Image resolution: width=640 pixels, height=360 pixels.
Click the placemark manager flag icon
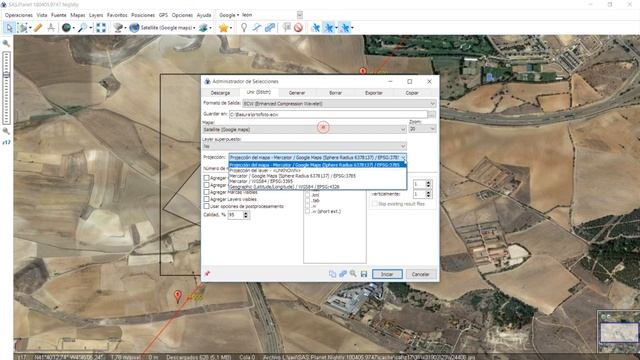[x=287, y=27]
